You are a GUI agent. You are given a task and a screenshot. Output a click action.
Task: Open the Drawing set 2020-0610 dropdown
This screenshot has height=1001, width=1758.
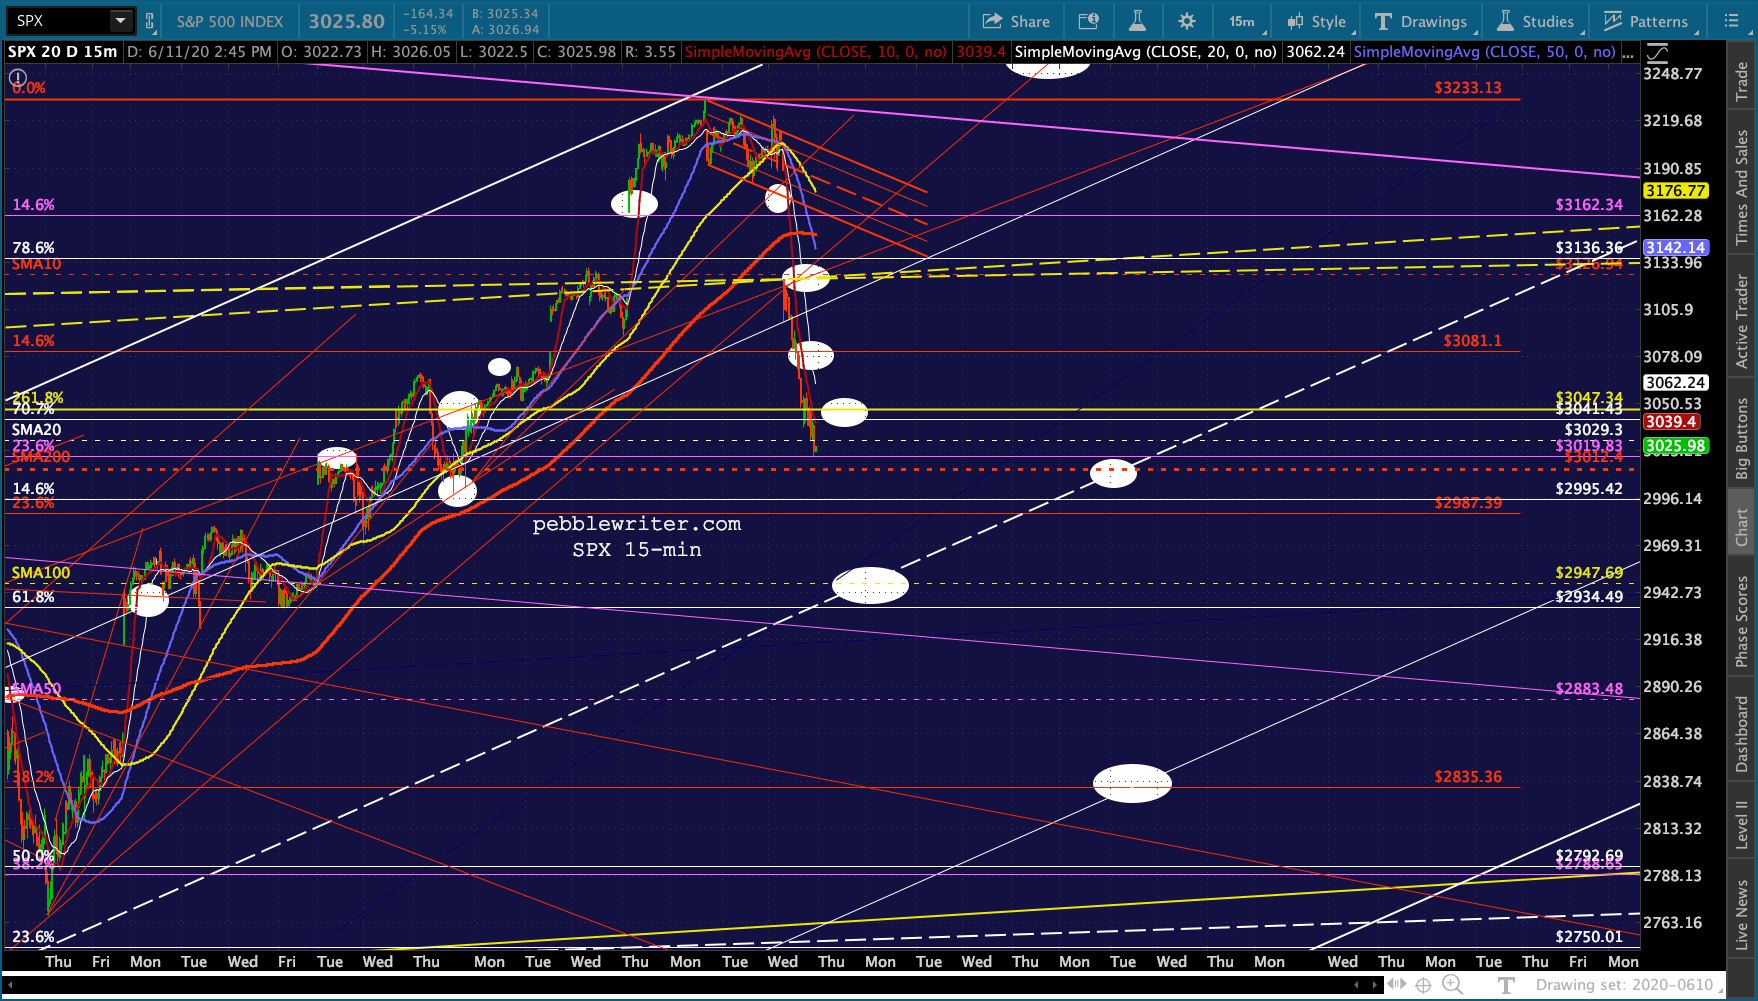1628,985
